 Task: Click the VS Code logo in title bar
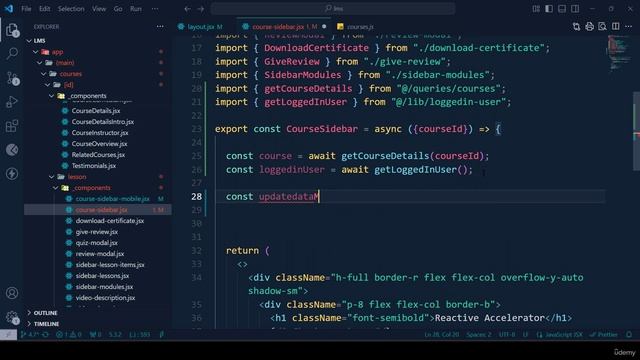click(9, 9)
